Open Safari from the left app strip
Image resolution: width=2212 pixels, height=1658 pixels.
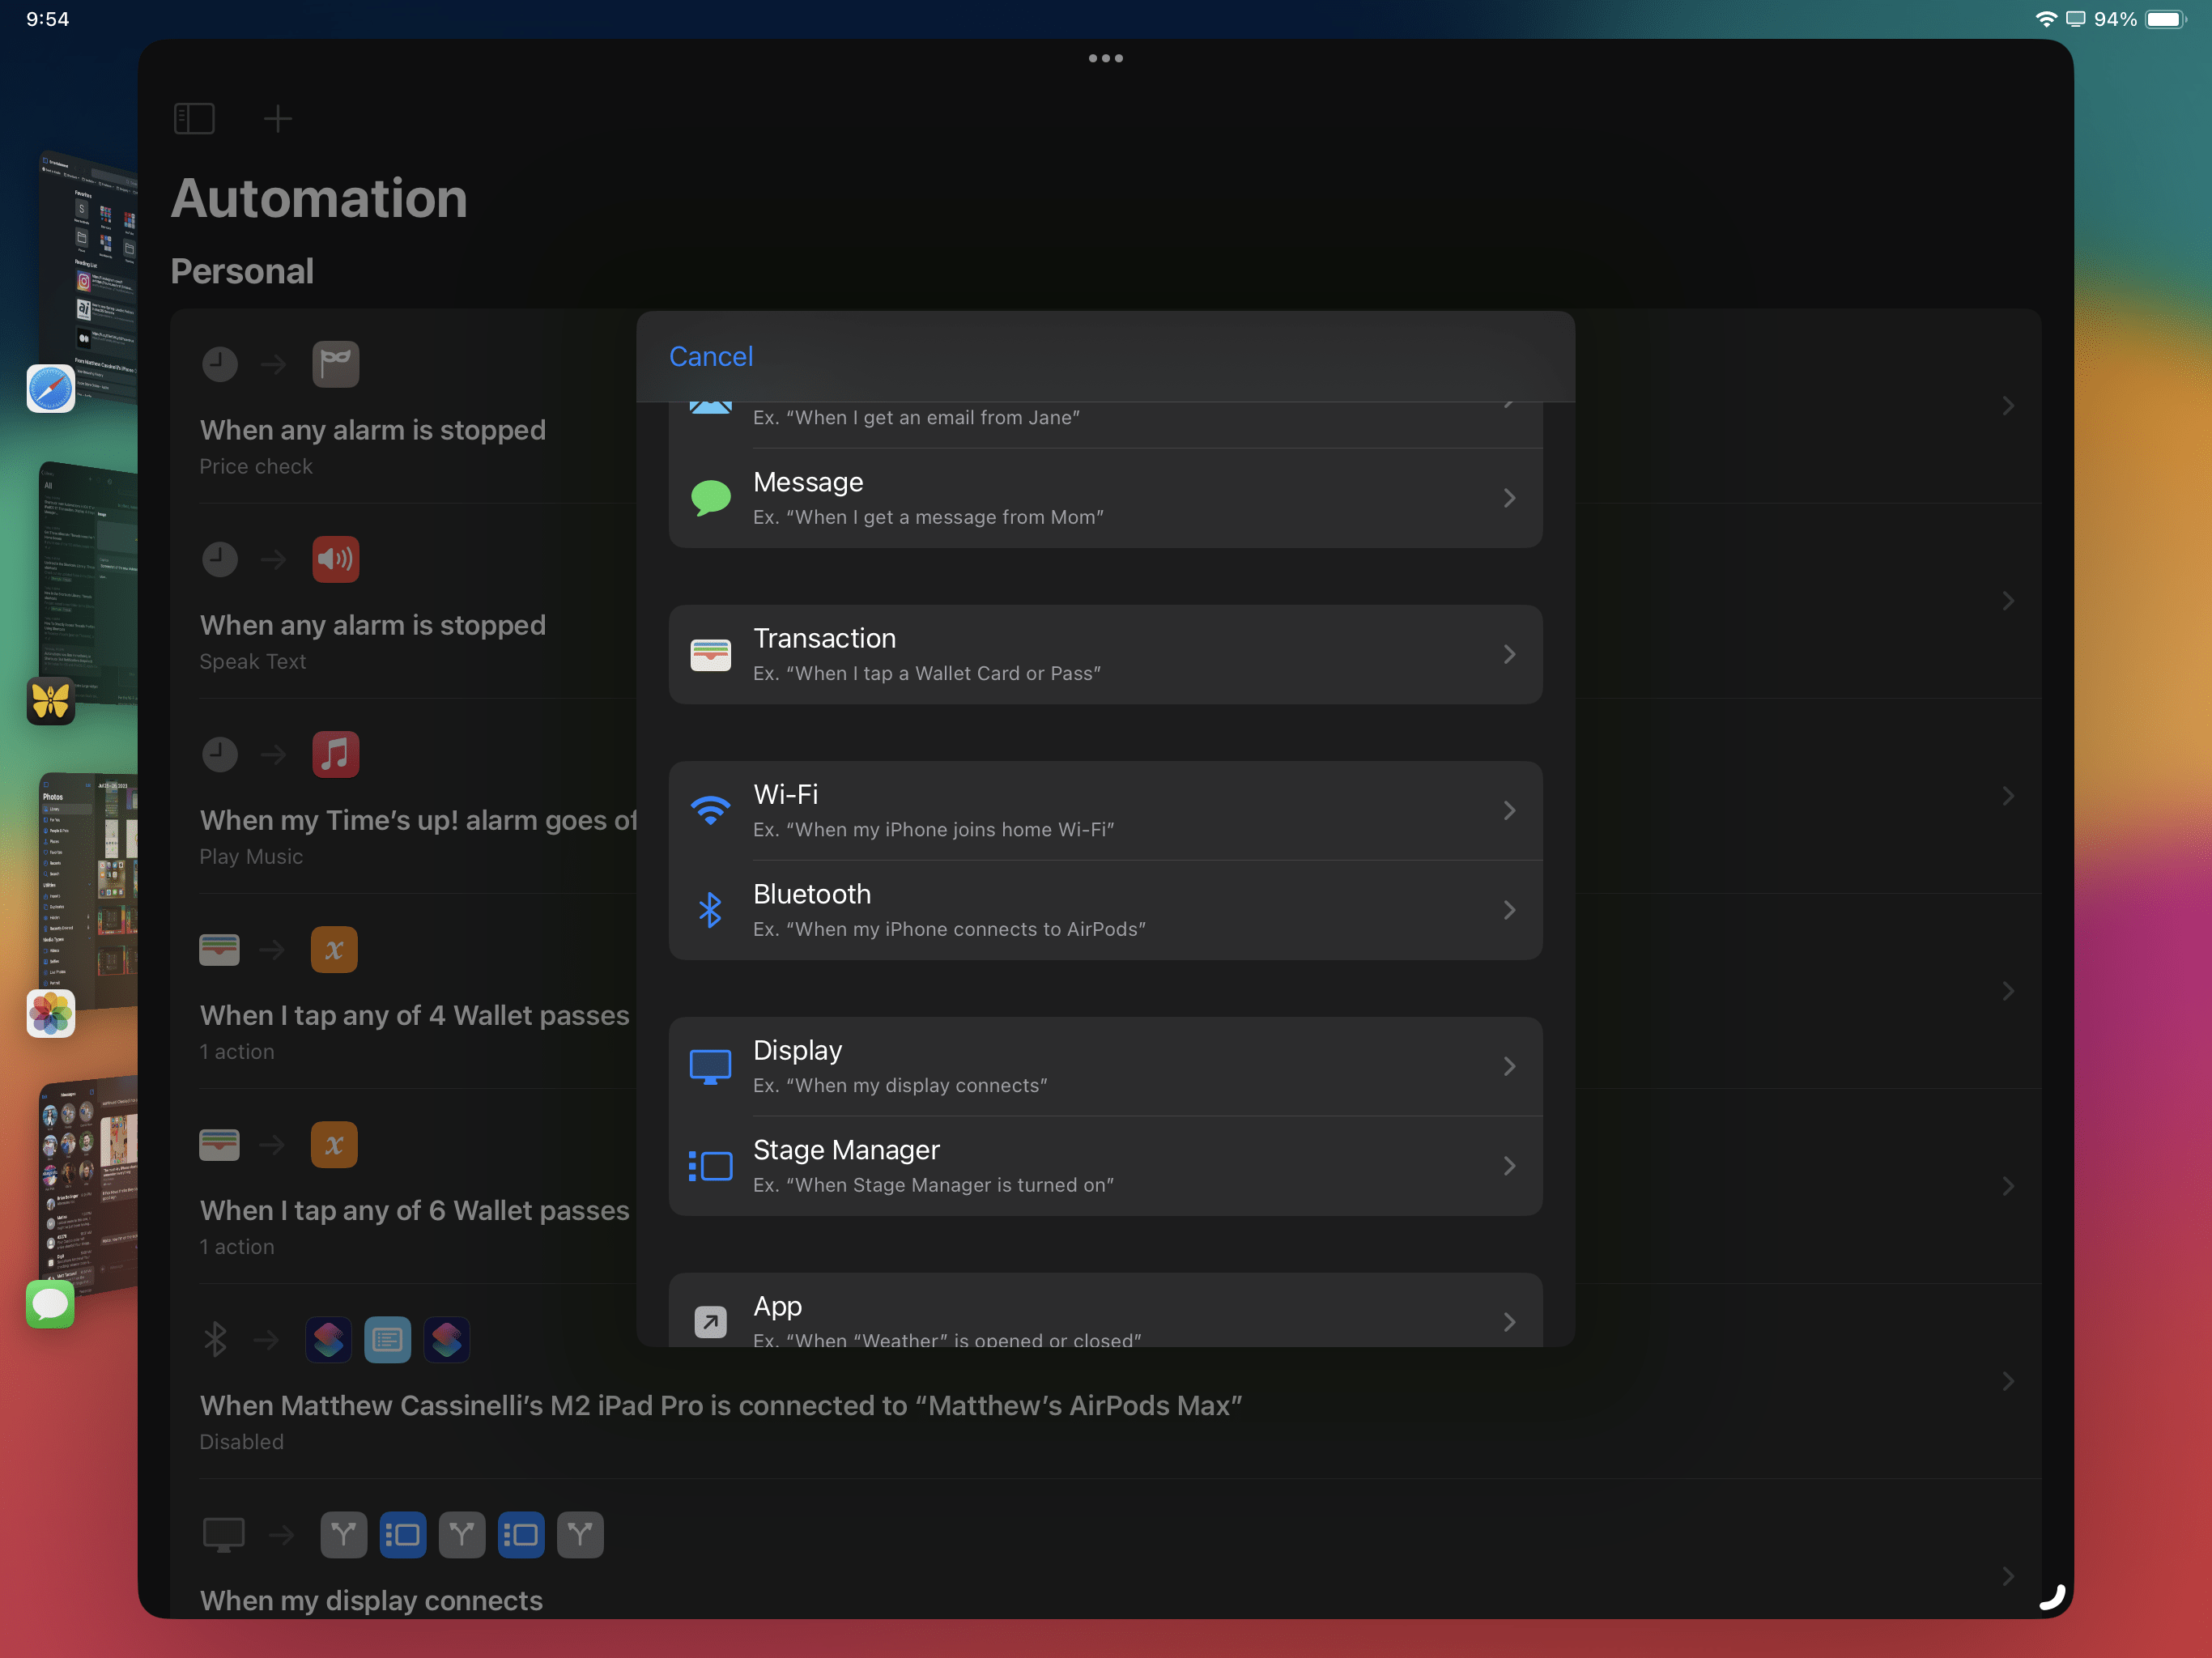(50, 388)
